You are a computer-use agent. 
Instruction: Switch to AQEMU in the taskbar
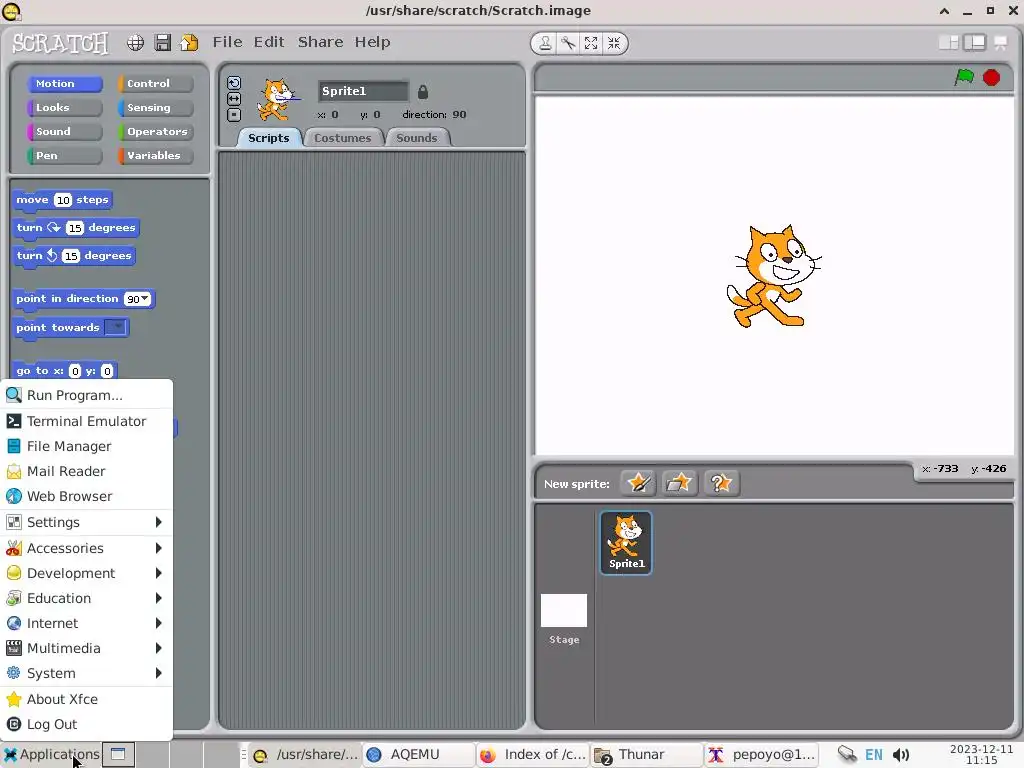click(418, 754)
